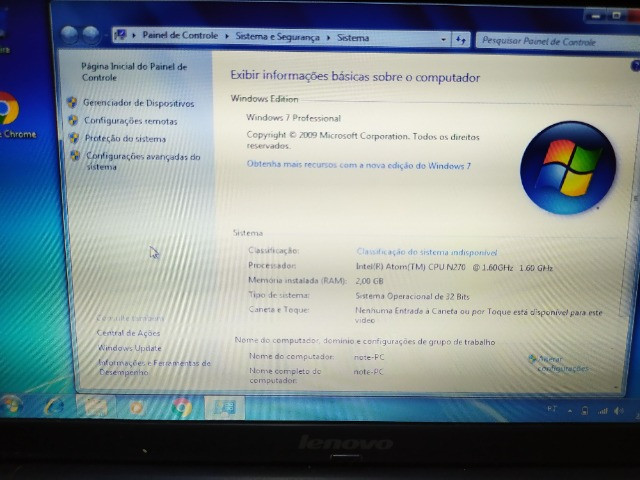This screenshot has width=640, height=480.
Task: Click the refresh button beside address bar
Action: tap(461, 40)
